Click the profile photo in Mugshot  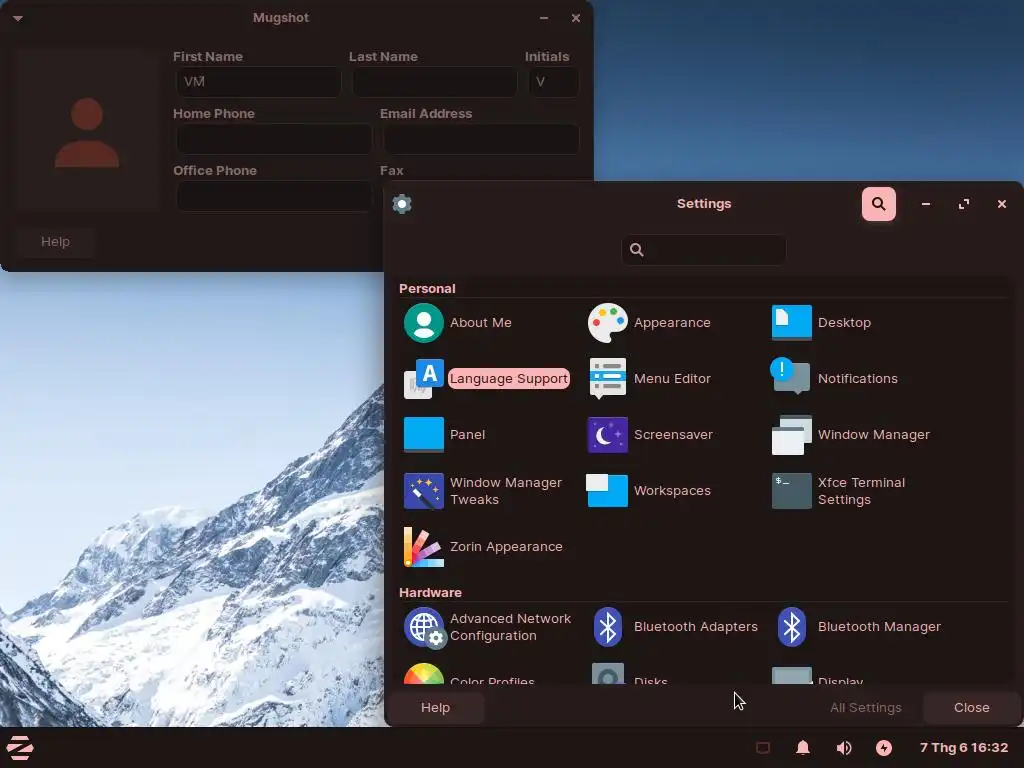(x=87, y=131)
